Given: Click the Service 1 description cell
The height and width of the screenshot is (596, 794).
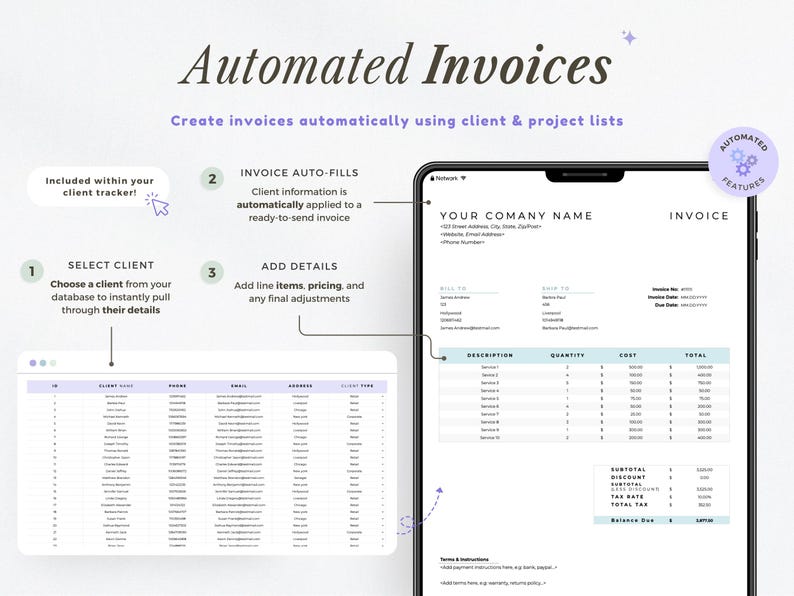Looking at the screenshot, I should 490,367.
